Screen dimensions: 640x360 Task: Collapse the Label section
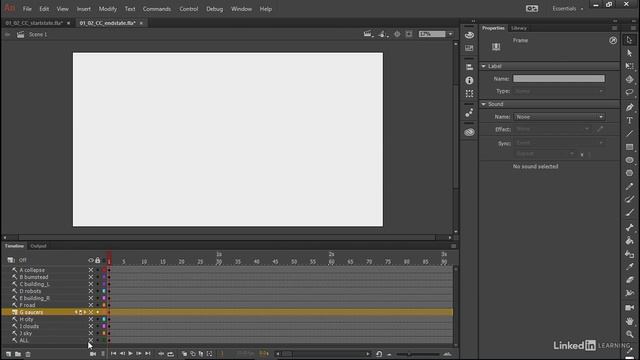tap(484, 66)
